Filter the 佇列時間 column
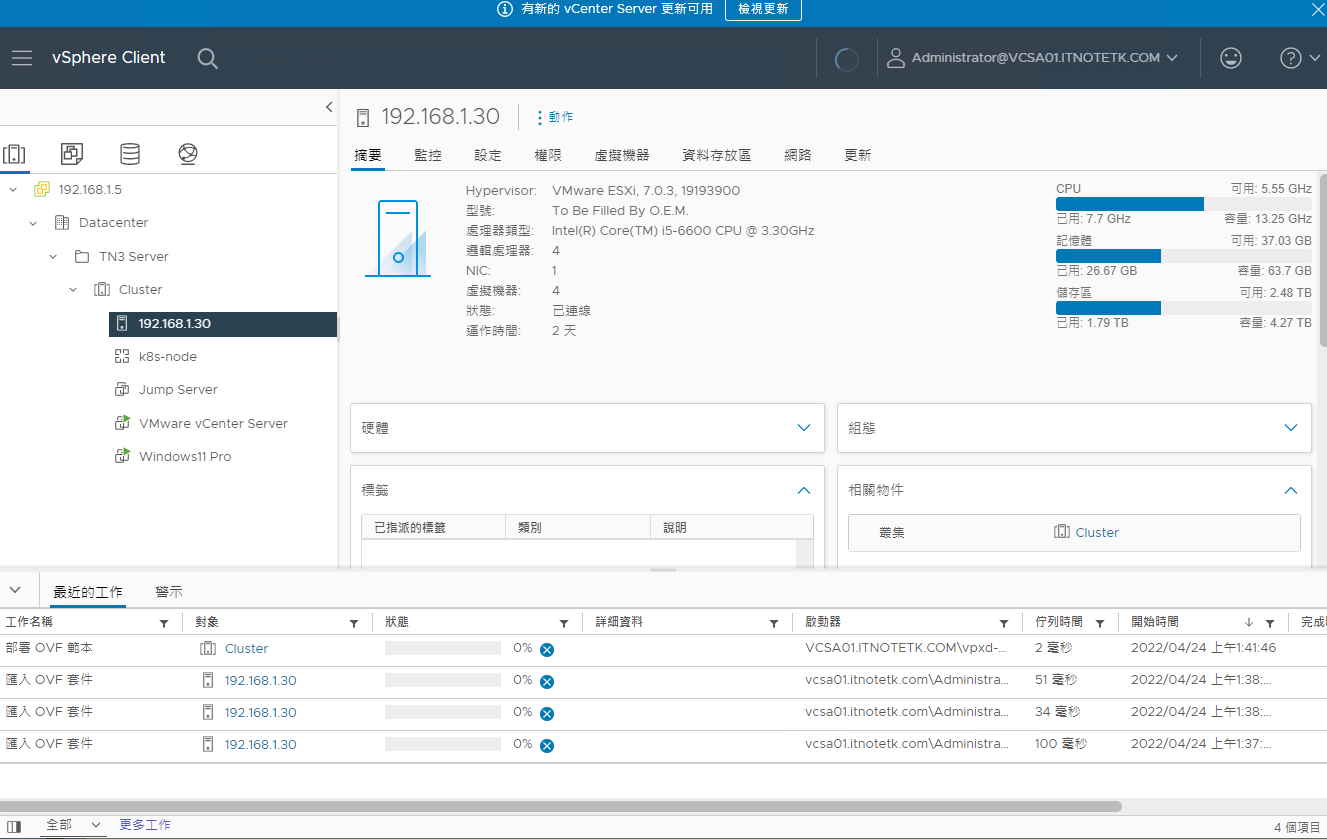The height and width of the screenshot is (839, 1327). click(1100, 623)
